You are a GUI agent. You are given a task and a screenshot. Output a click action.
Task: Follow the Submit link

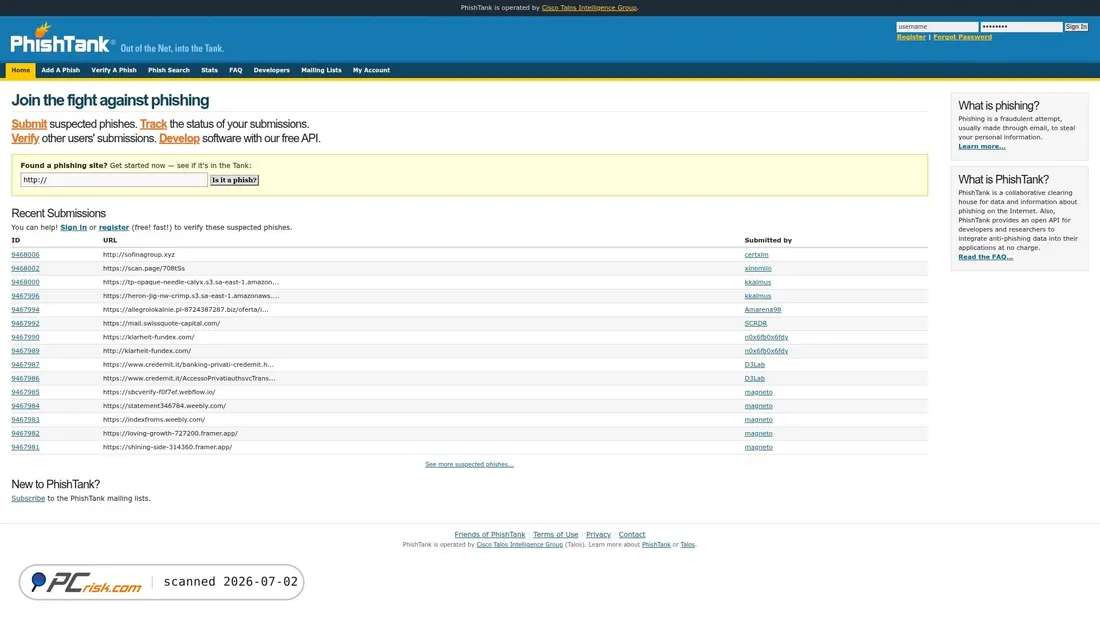point(29,124)
